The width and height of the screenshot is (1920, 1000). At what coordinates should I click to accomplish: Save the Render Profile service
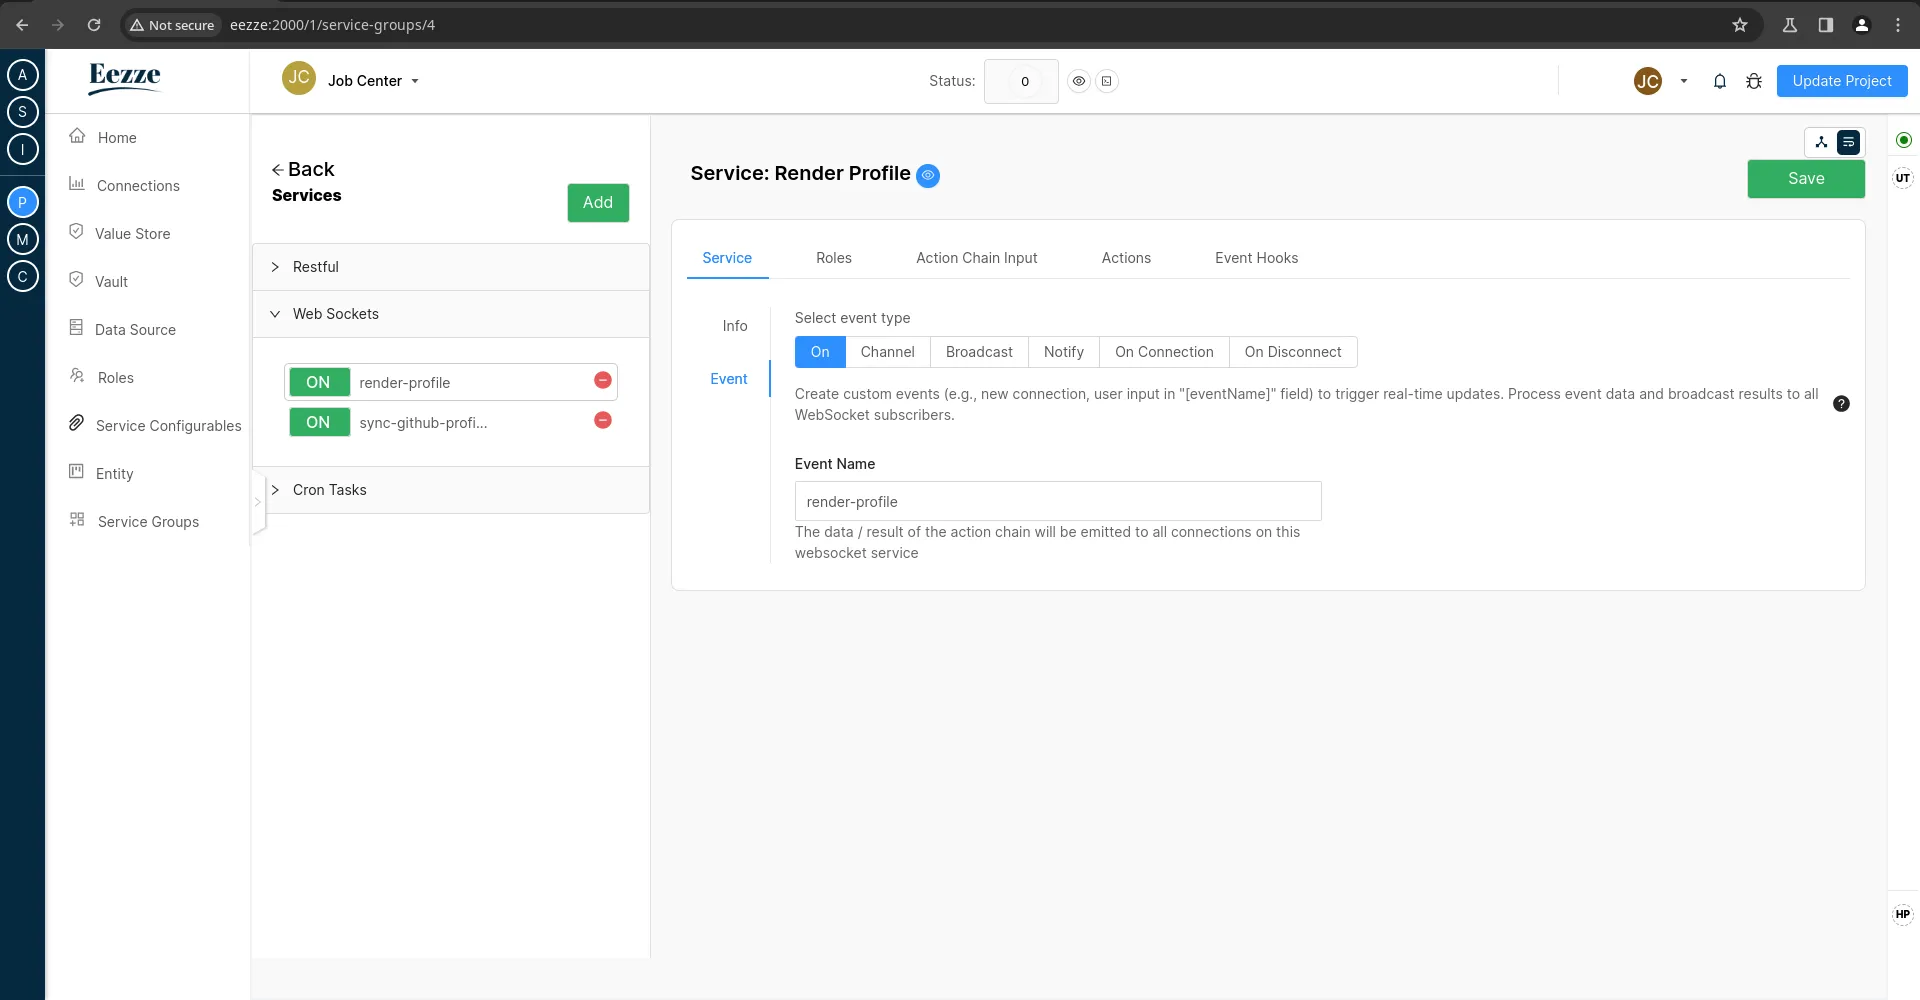pos(1806,179)
